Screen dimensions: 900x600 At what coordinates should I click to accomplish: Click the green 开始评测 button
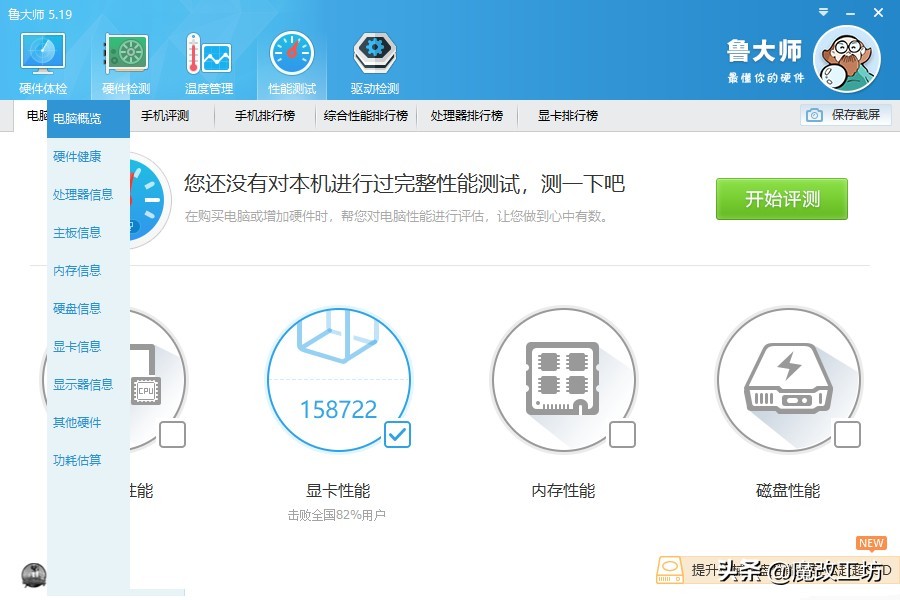pos(781,198)
